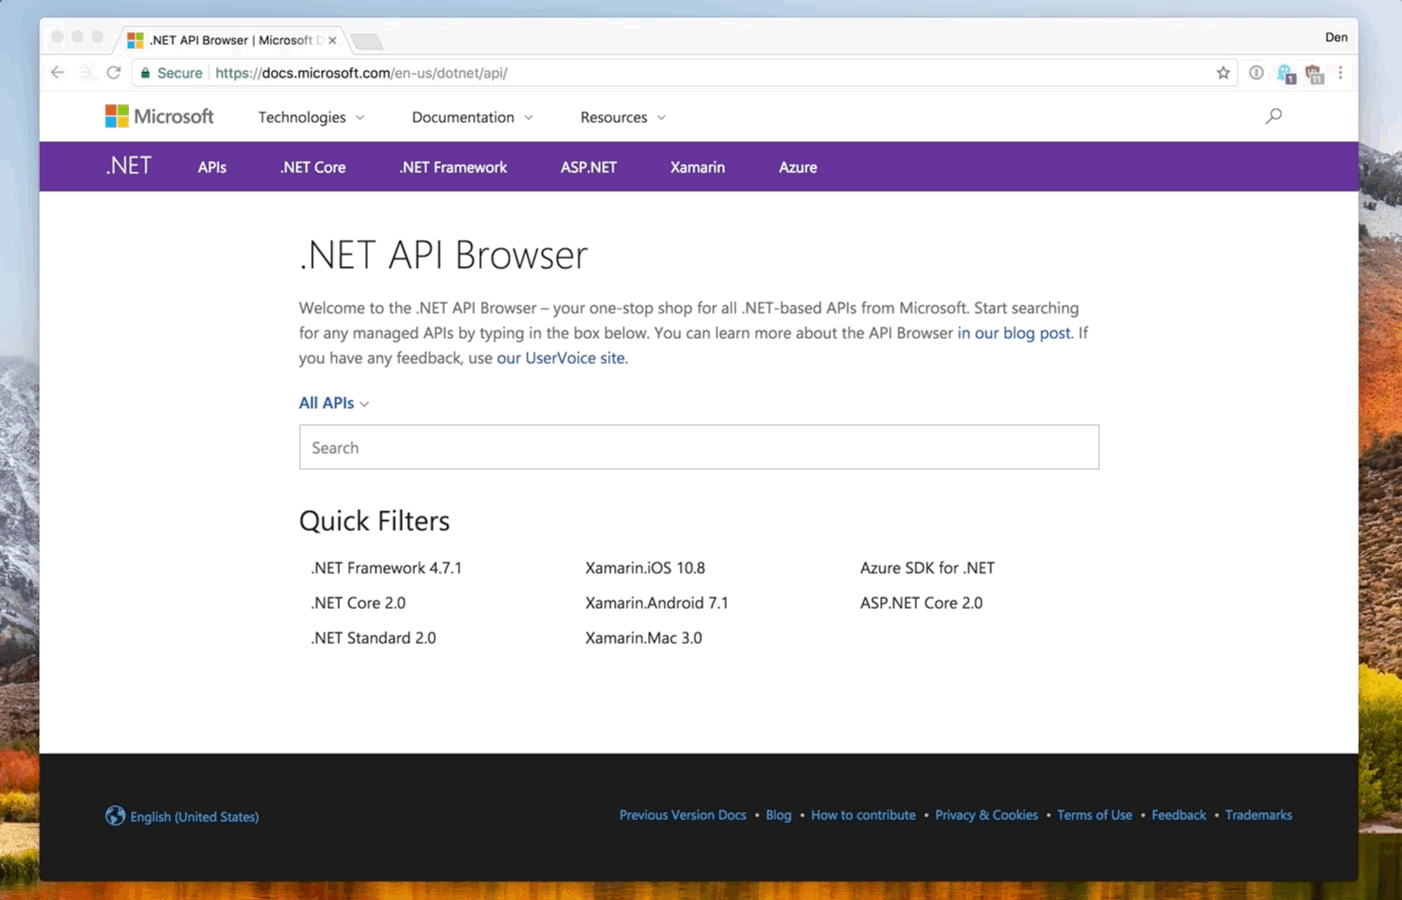Choose Xamarin.Mac 3.0 quick filter
Viewport: 1402px width, 900px height.
coord(644,638)
